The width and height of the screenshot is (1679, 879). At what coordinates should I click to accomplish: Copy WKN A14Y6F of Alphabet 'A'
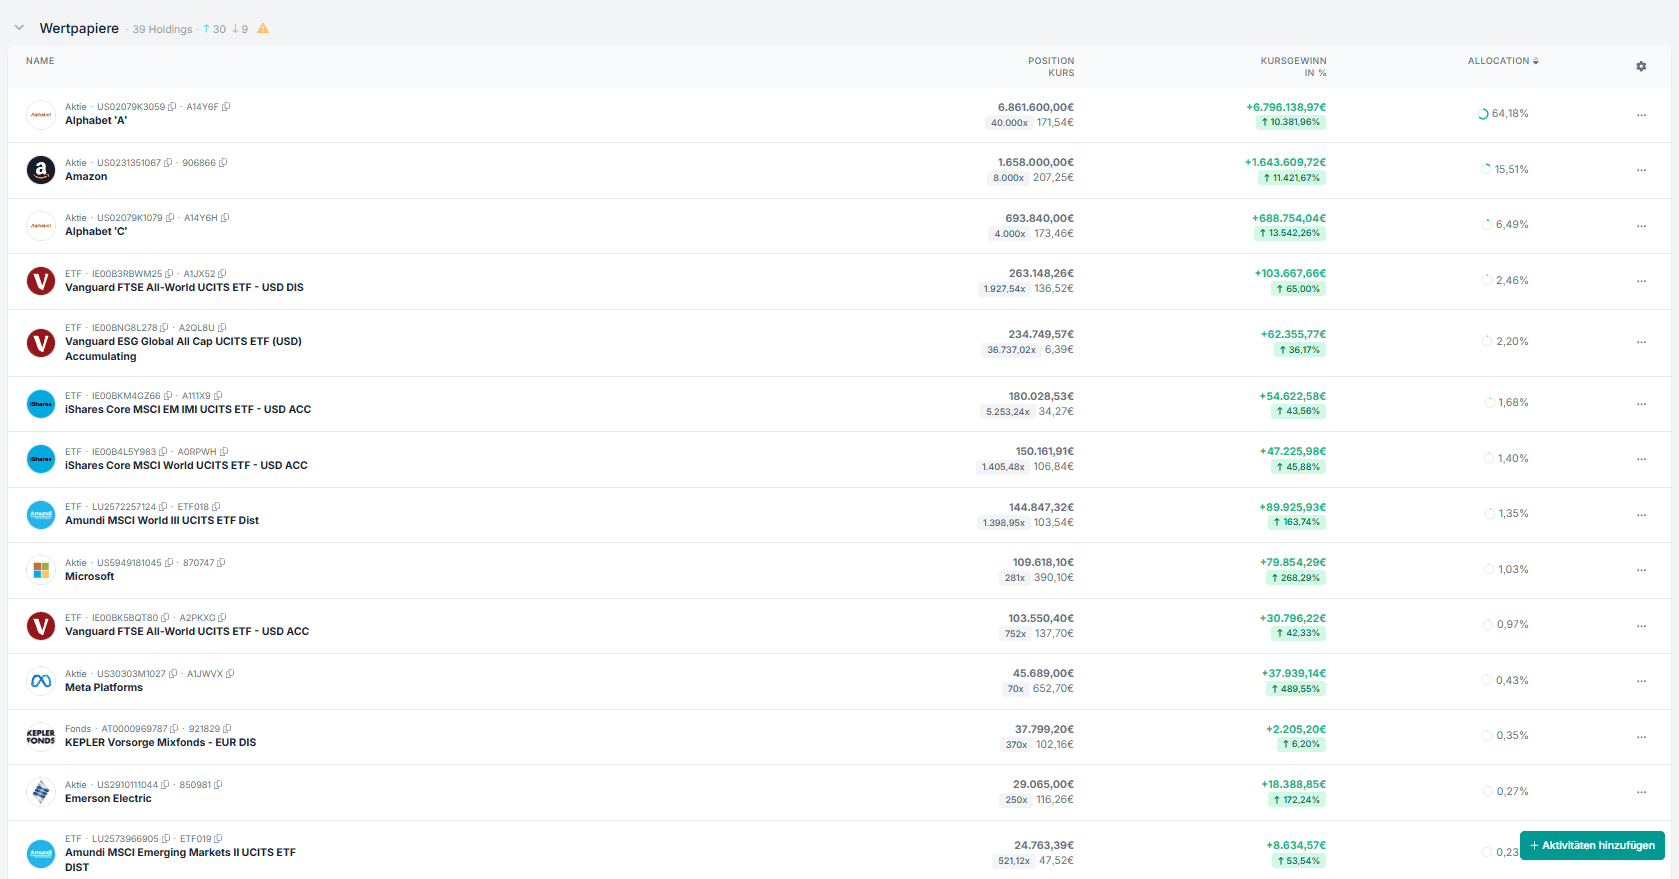[x=226, y=107]
